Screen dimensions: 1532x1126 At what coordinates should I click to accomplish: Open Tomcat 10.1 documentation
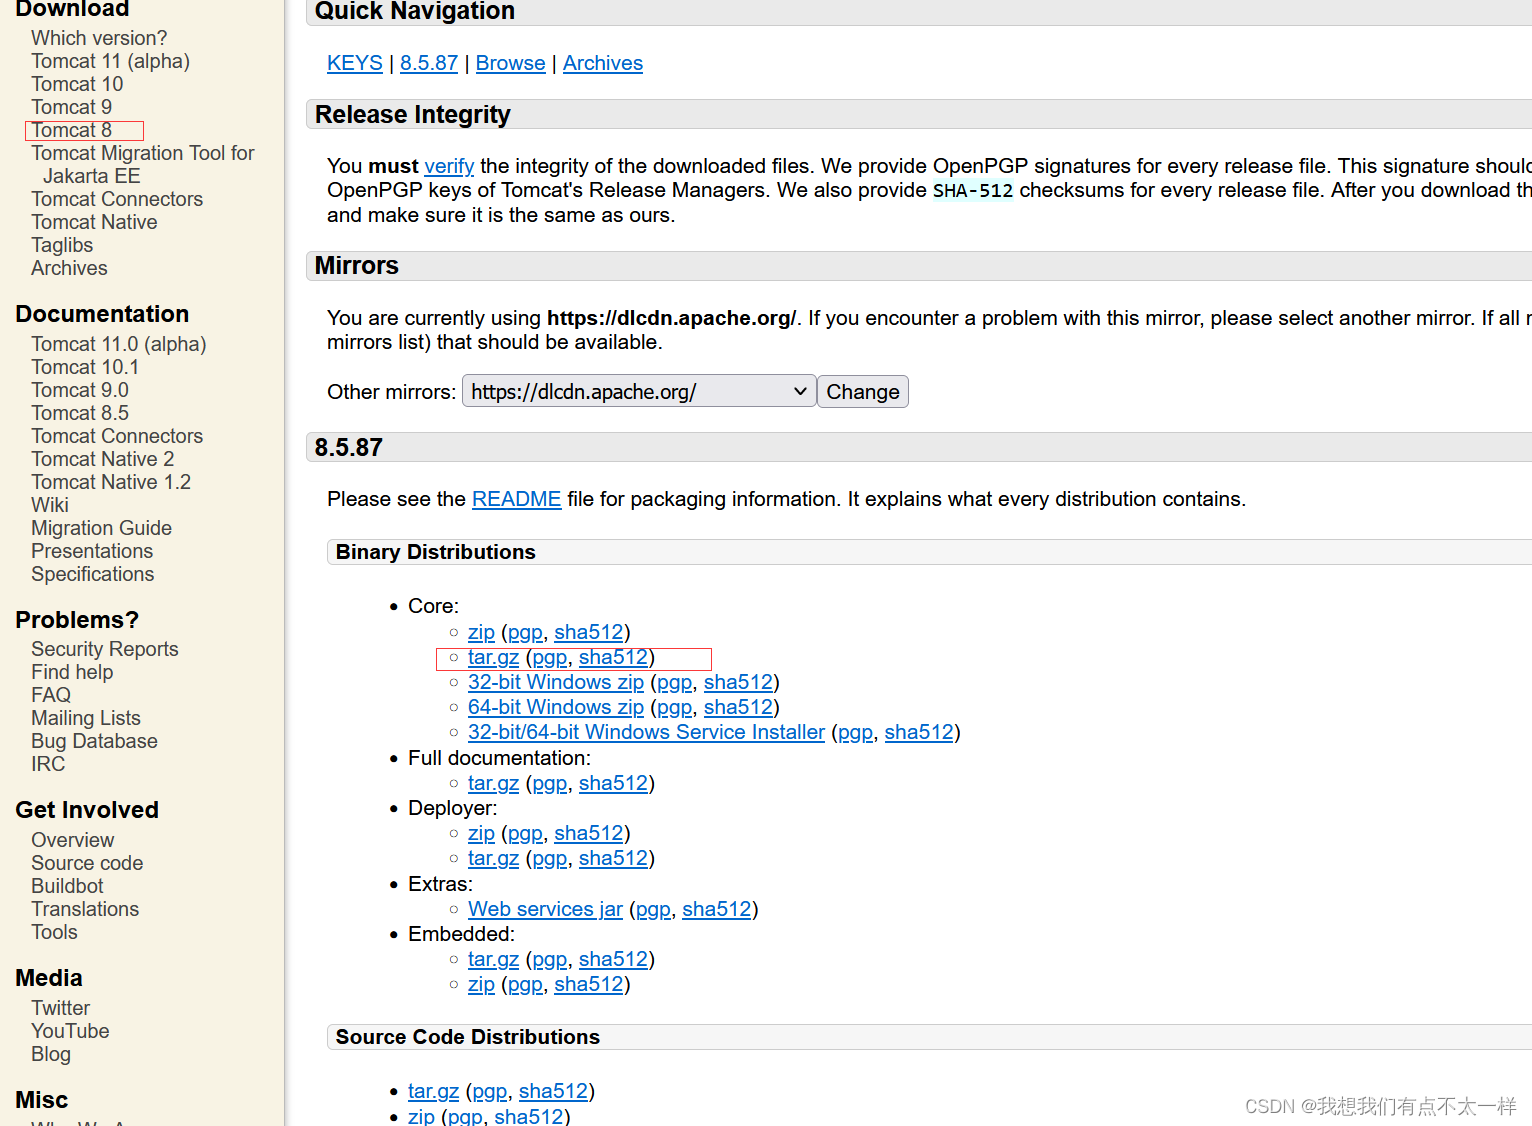(85, 367)
